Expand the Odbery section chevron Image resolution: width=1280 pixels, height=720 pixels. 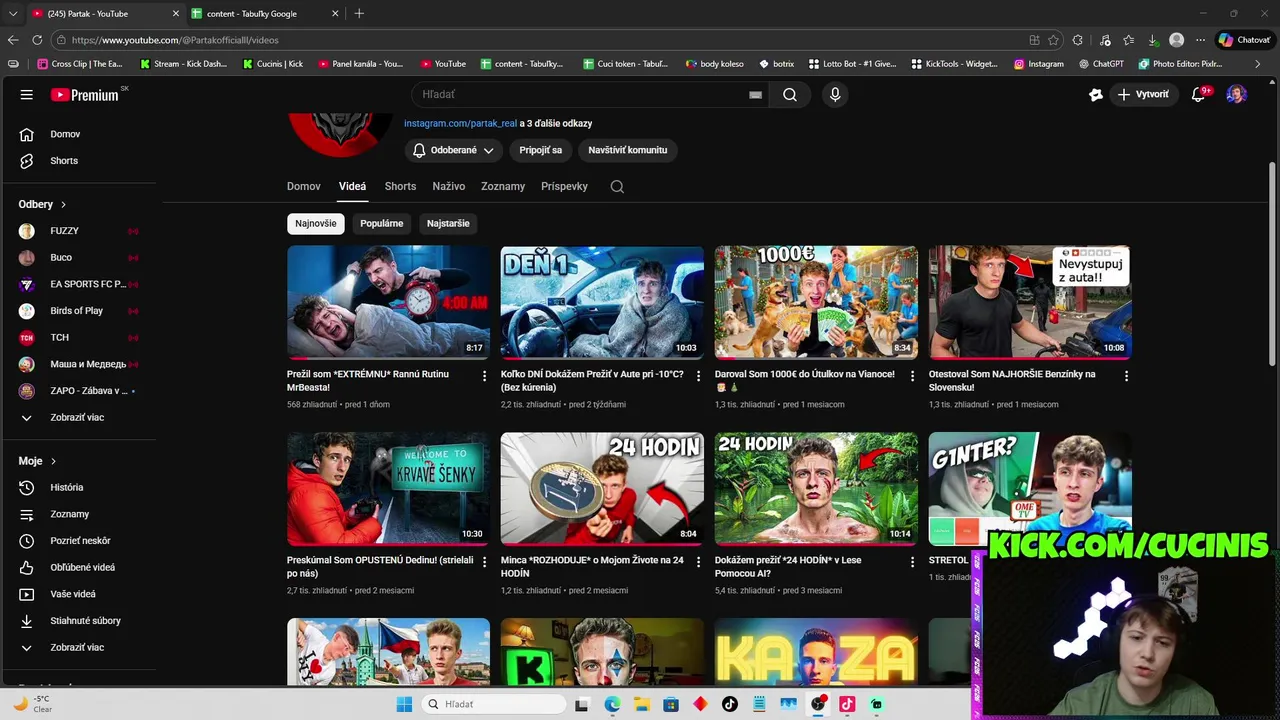[63, 204]
